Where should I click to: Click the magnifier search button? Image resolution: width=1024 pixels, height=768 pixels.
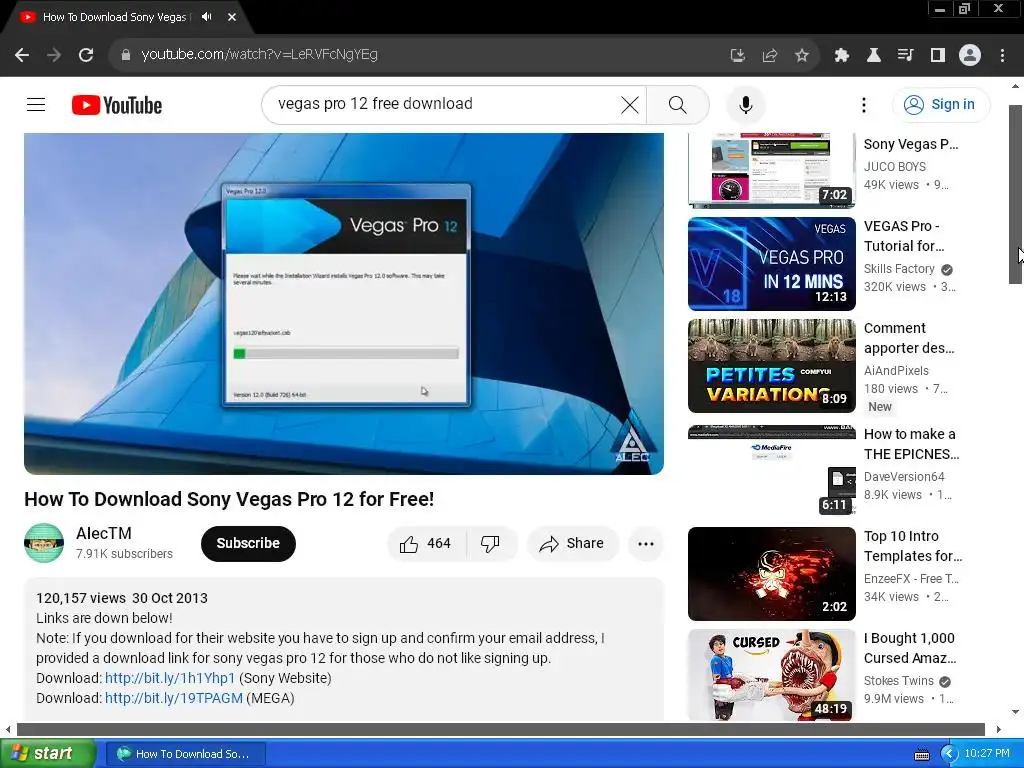point(678,104)
